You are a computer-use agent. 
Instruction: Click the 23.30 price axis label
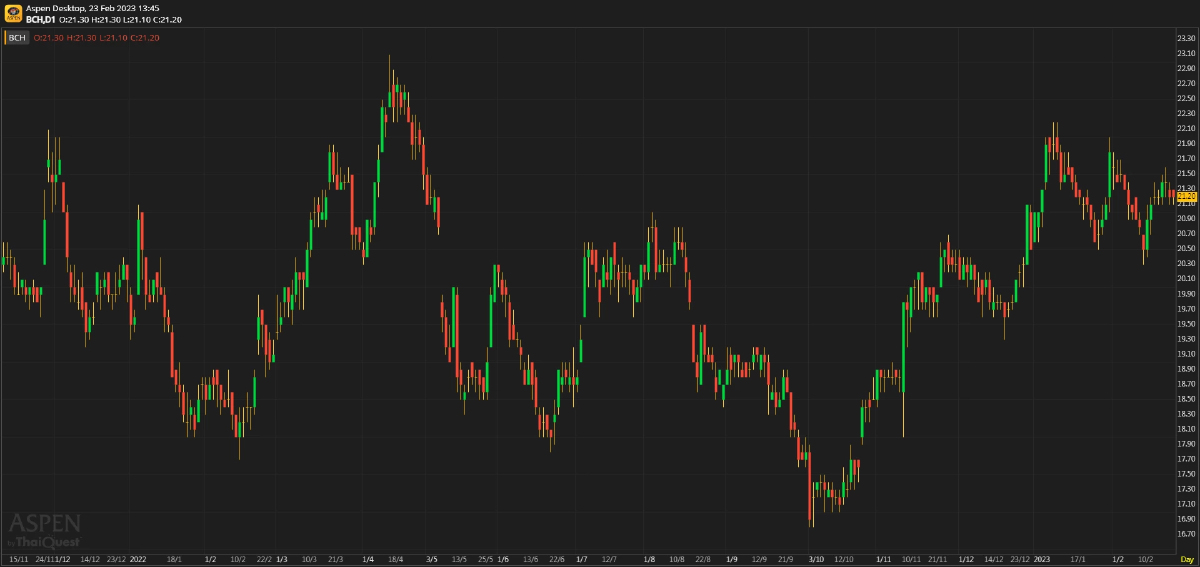click(x=1187, y=38)
